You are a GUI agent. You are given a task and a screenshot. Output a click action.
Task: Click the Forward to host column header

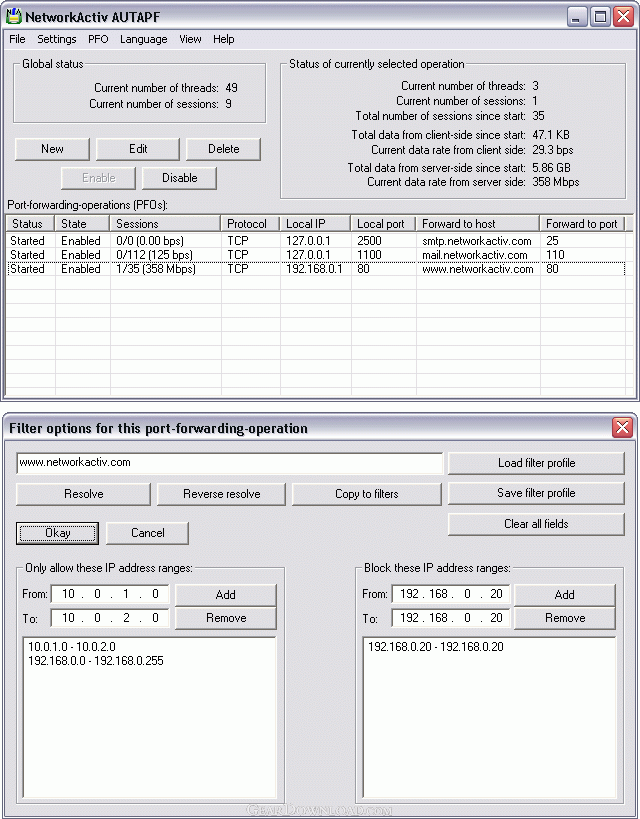478,224
